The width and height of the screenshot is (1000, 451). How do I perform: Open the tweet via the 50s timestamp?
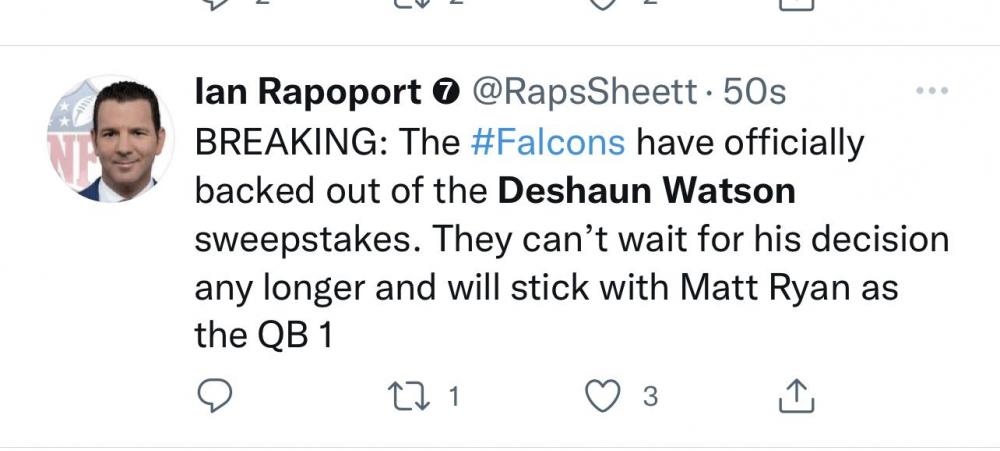click(754, 93)
